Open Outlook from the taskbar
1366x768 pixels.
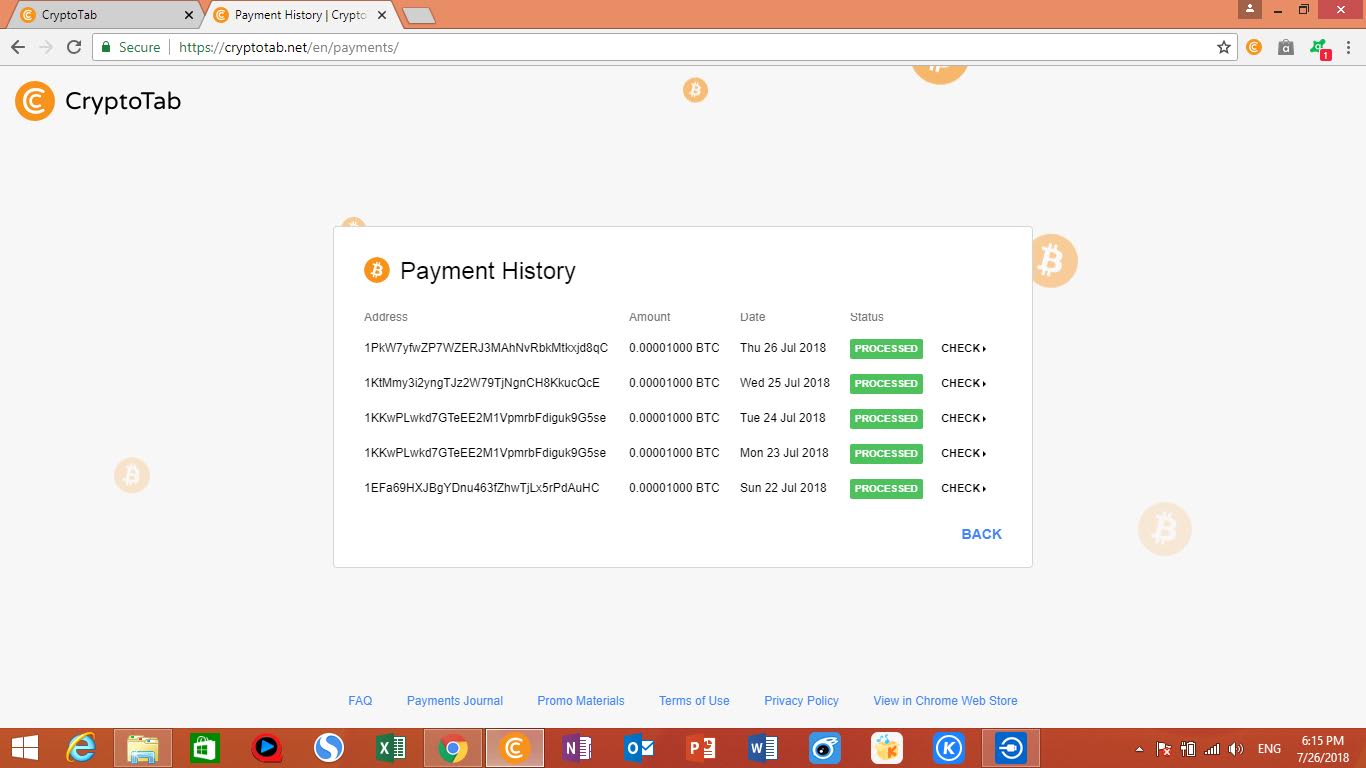coord(639,747)
